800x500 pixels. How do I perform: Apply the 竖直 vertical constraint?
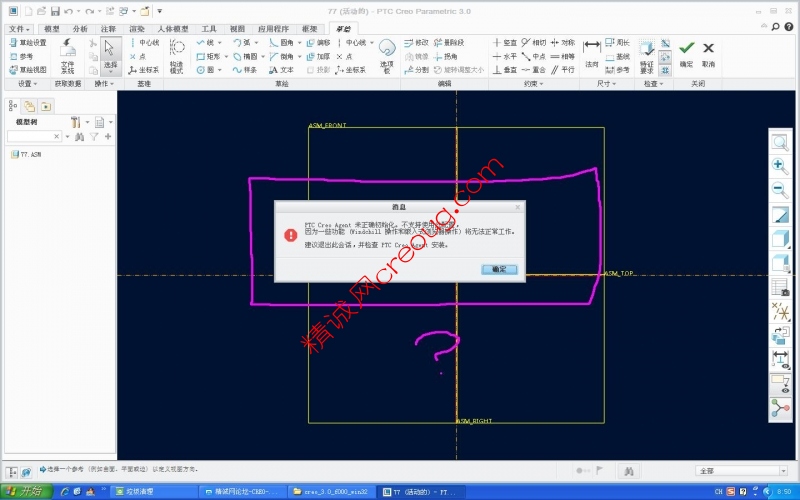click(x=505, y=43)
